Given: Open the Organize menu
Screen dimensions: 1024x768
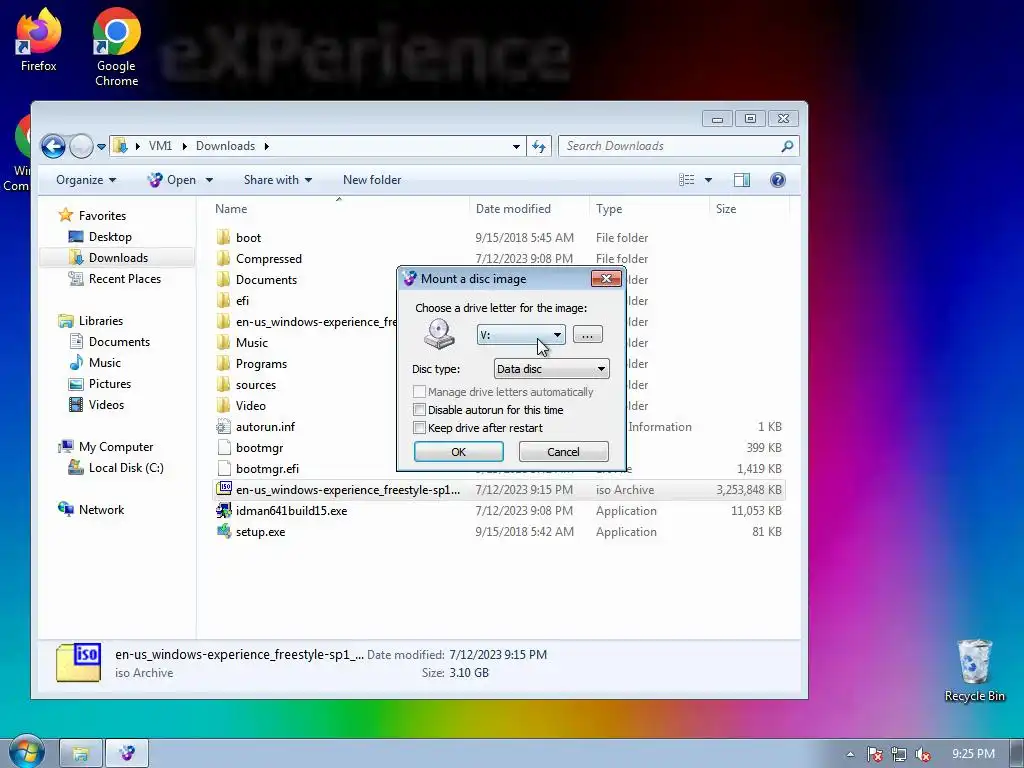Looking at the screenshot, I should (86, 180).
